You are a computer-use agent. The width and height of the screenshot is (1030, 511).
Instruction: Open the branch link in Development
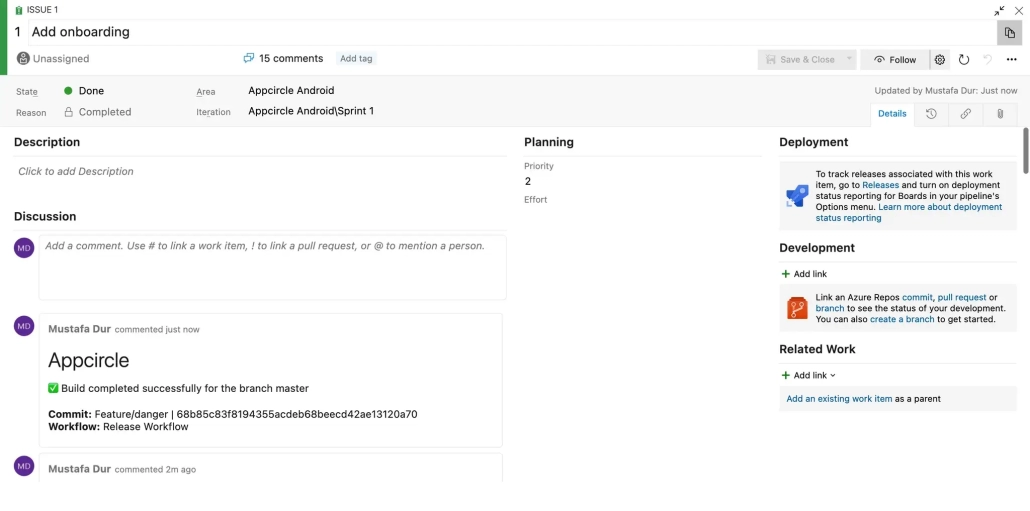(830, 308)
